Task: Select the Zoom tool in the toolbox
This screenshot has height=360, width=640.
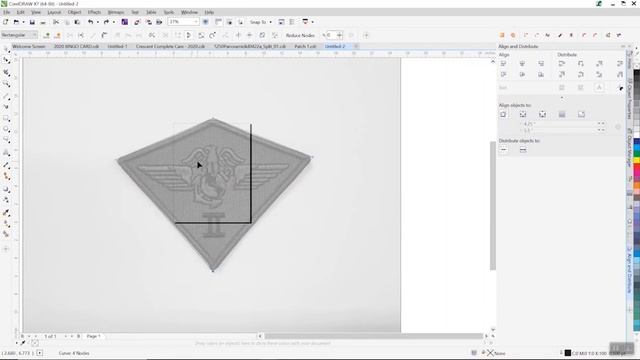Action: click(x=6, y=84)
